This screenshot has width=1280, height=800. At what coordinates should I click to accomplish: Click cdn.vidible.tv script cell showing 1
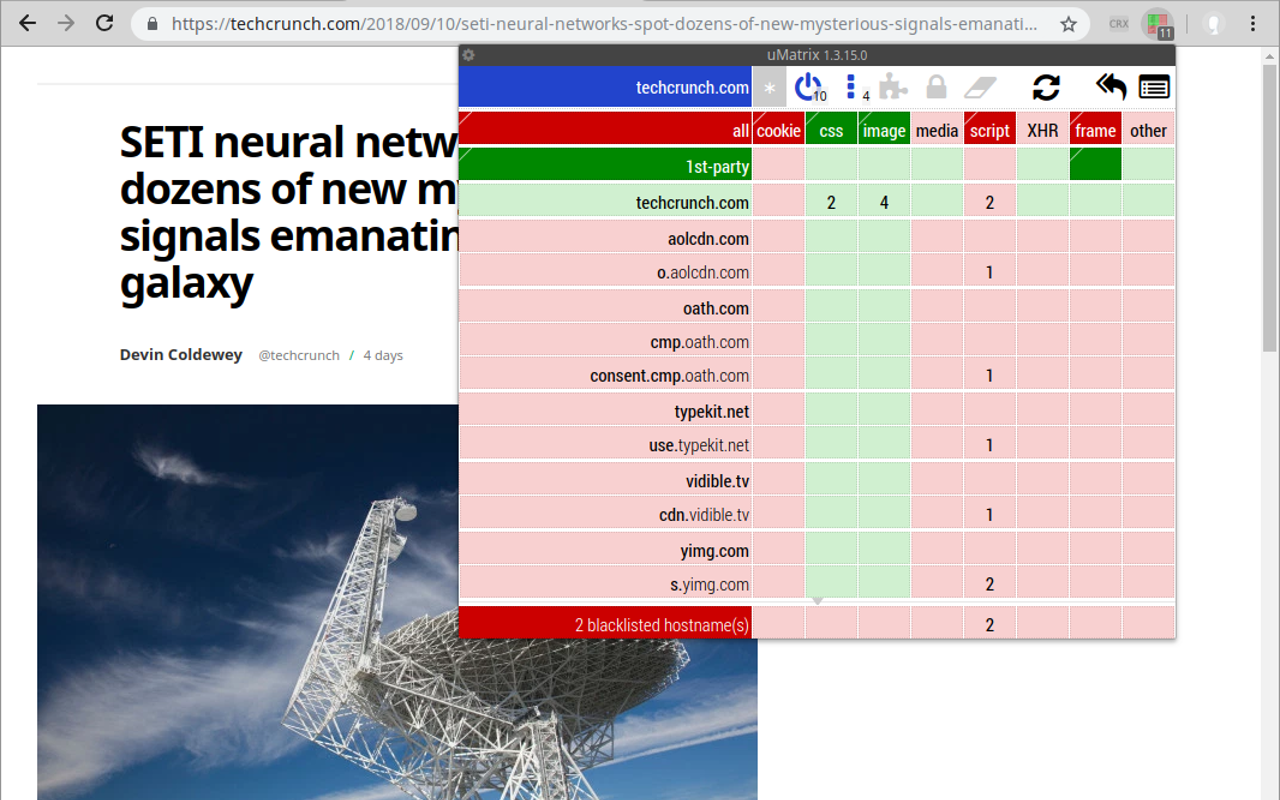click(x=990, y=514)
